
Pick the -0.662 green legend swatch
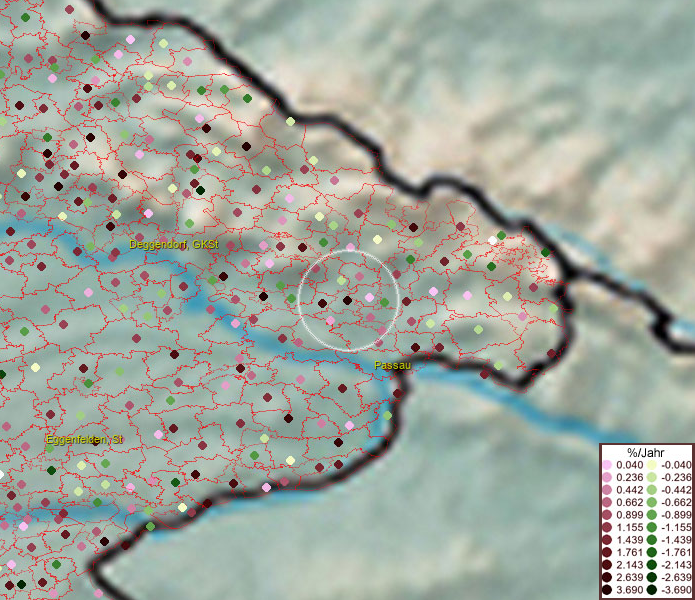652,502
